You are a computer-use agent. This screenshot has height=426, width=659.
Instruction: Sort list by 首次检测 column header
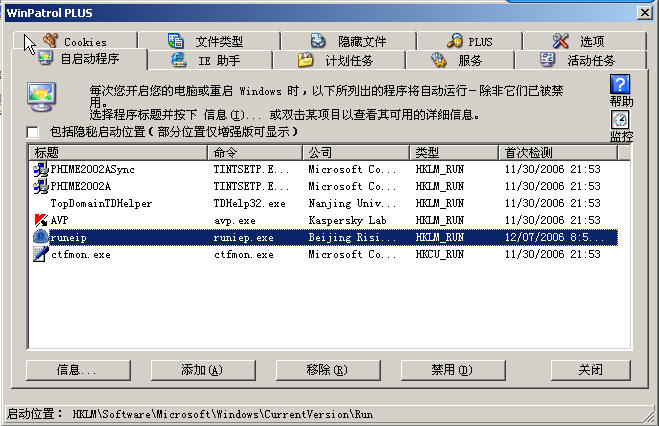559,153
